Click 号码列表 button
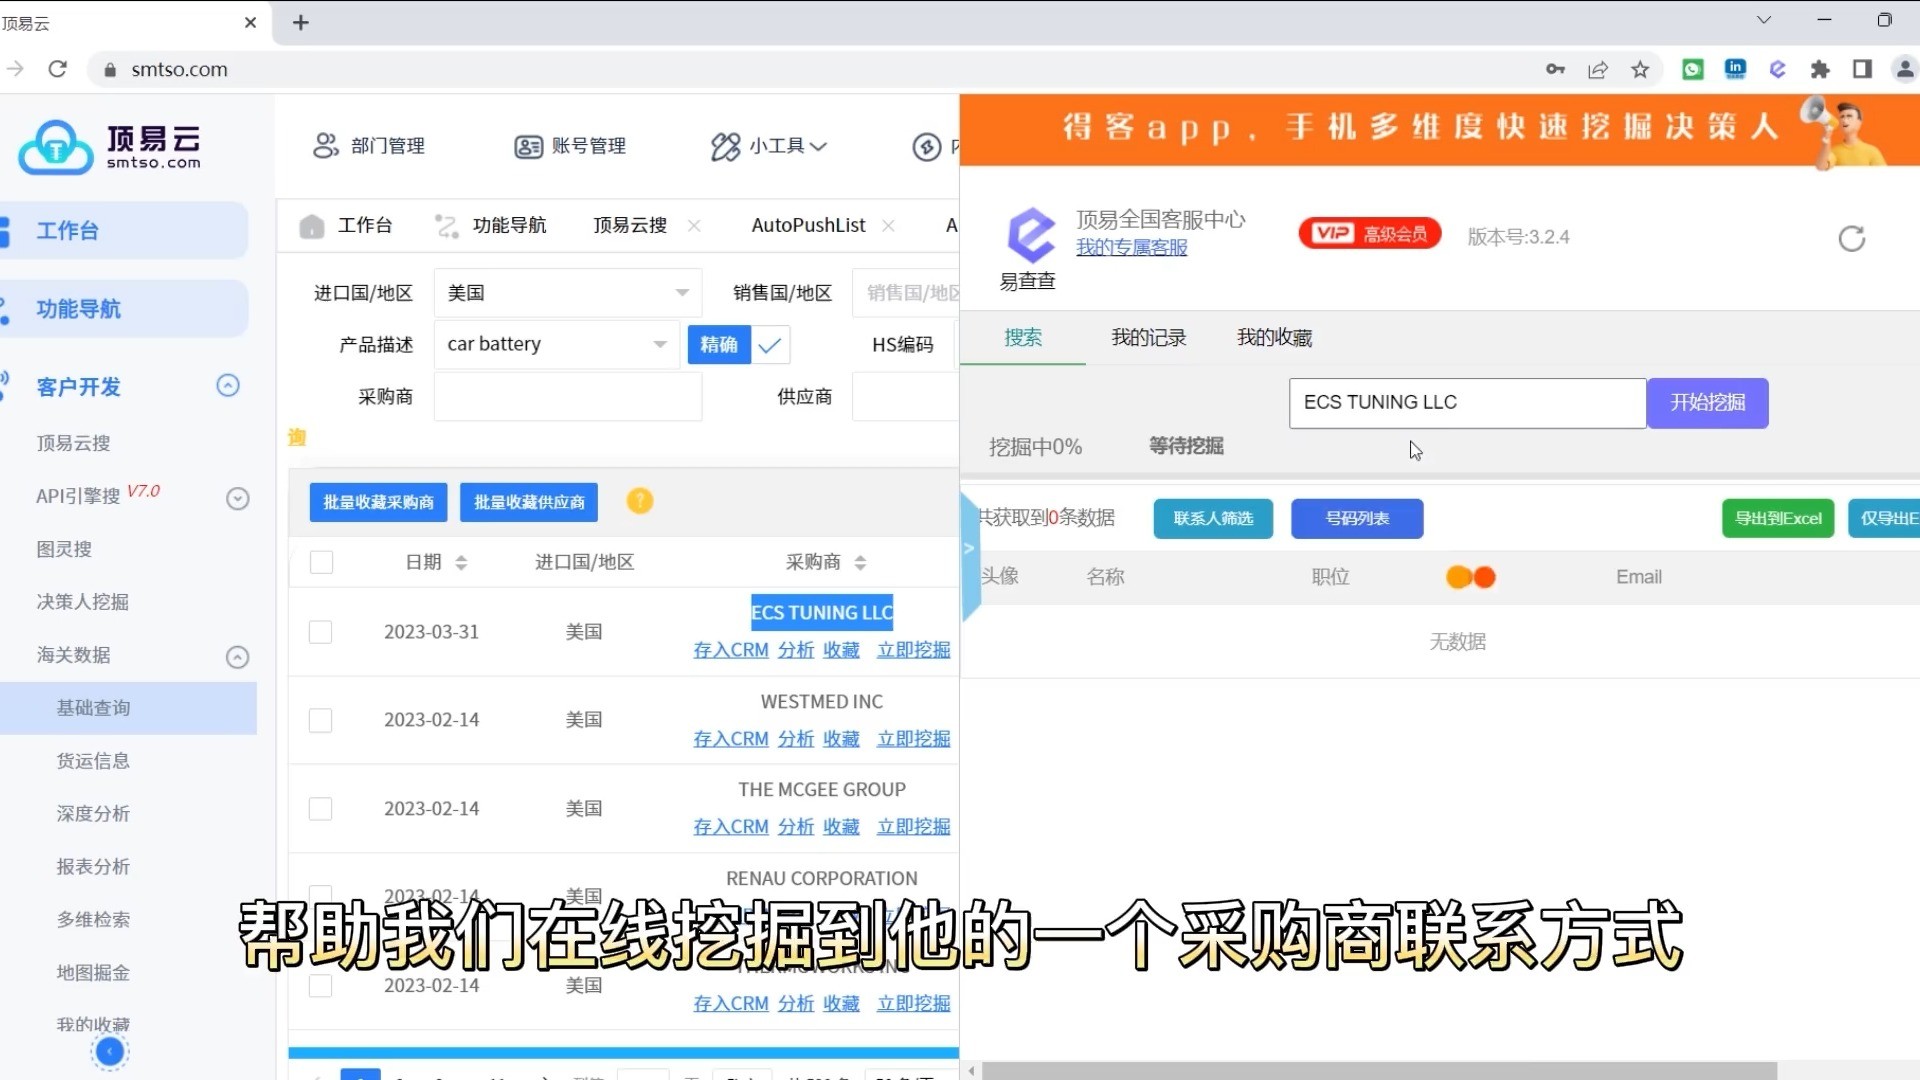Image resolution: width=1920 pixels, height=1080 pixels. point(1357,519)
